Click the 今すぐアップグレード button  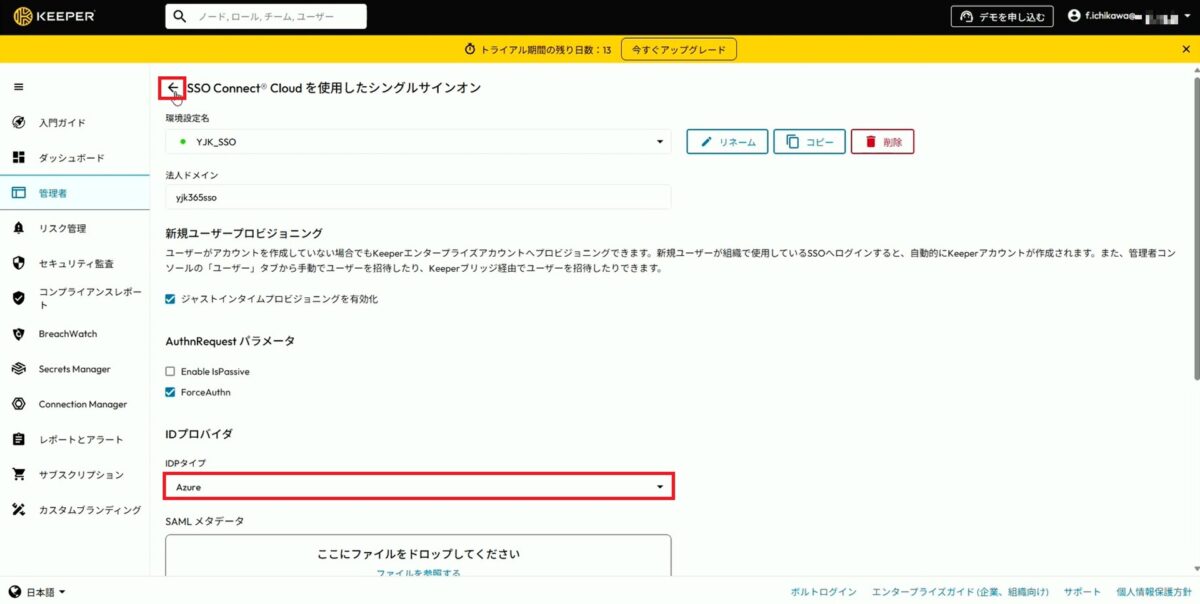(679, 48)
